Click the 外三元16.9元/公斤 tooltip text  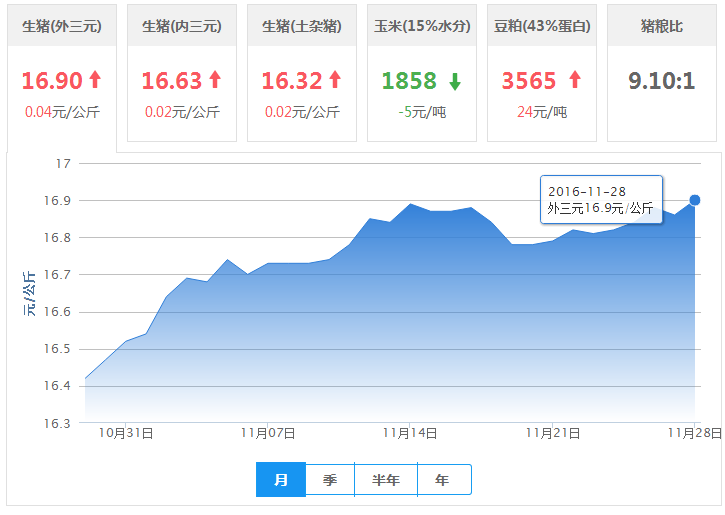coord(600,208)
